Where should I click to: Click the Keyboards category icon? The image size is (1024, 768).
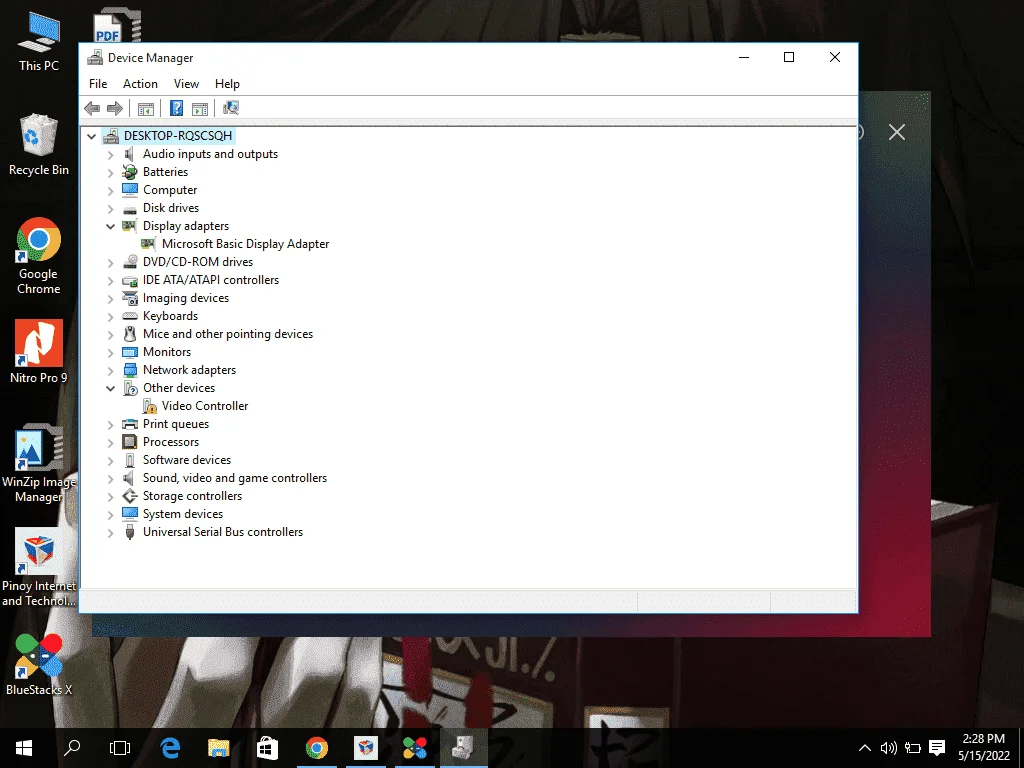click(x=130, y=316)
